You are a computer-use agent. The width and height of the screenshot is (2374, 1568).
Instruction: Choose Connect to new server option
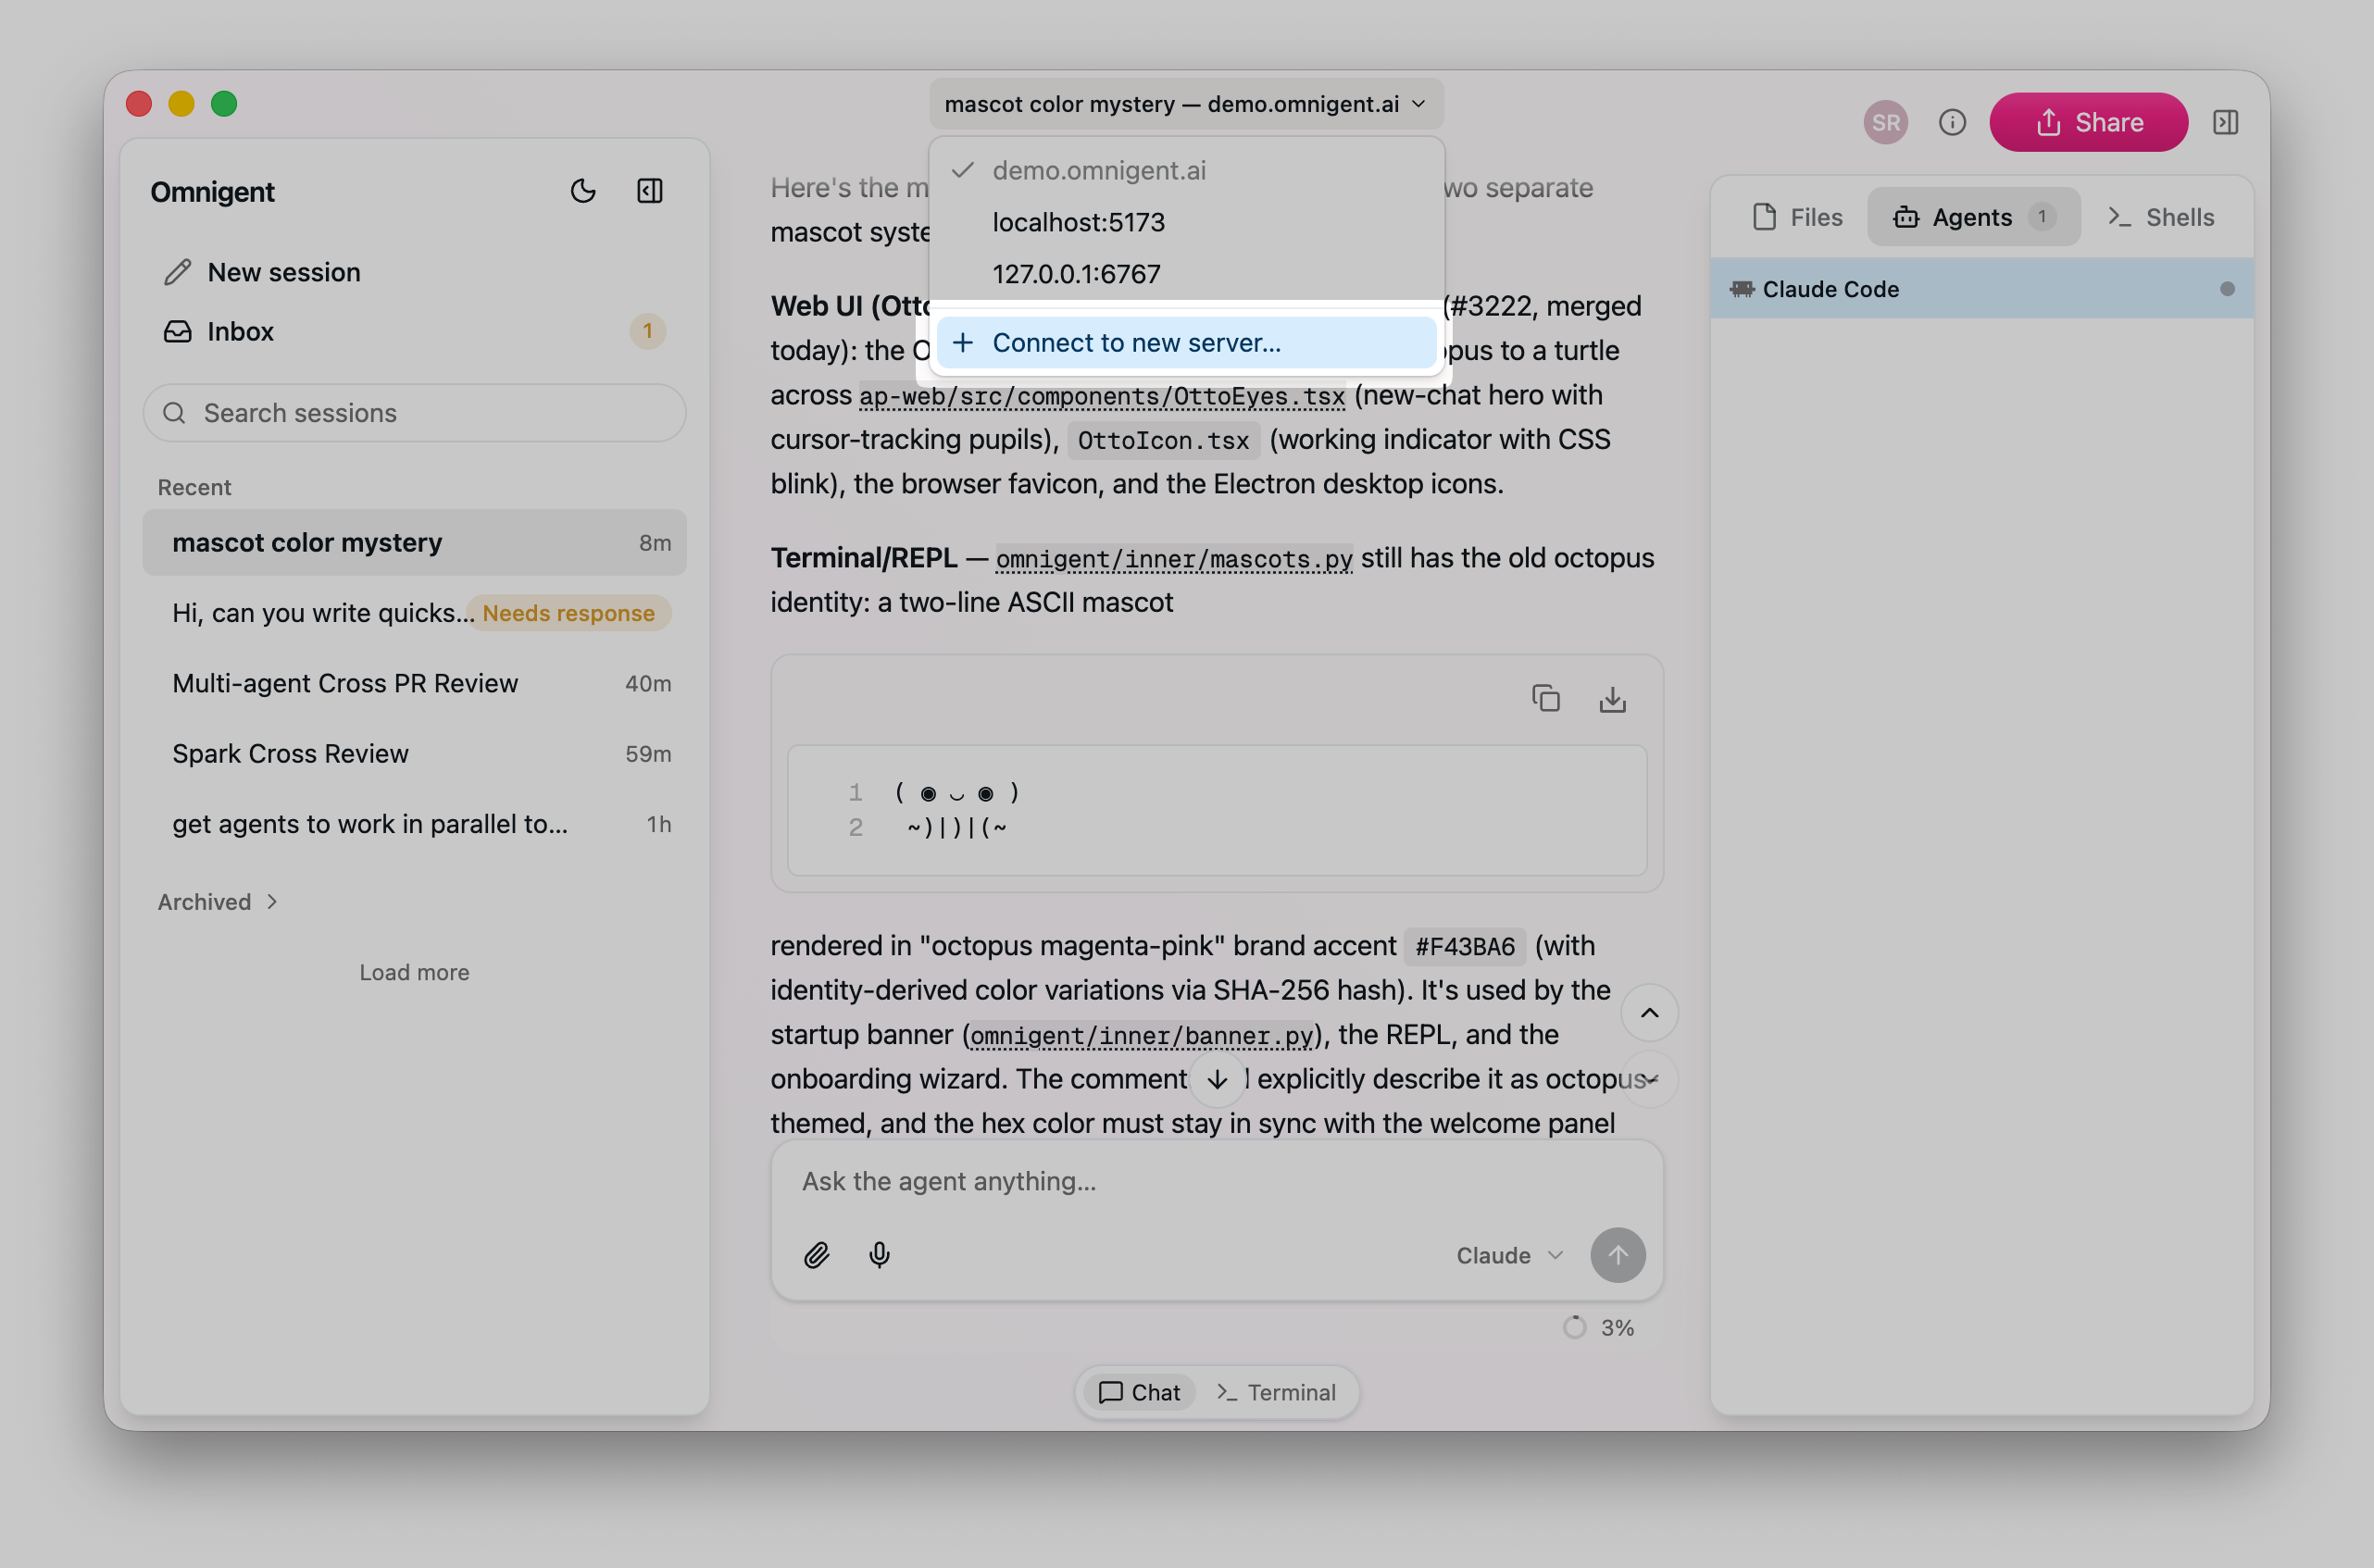[x=1186, y=343]
